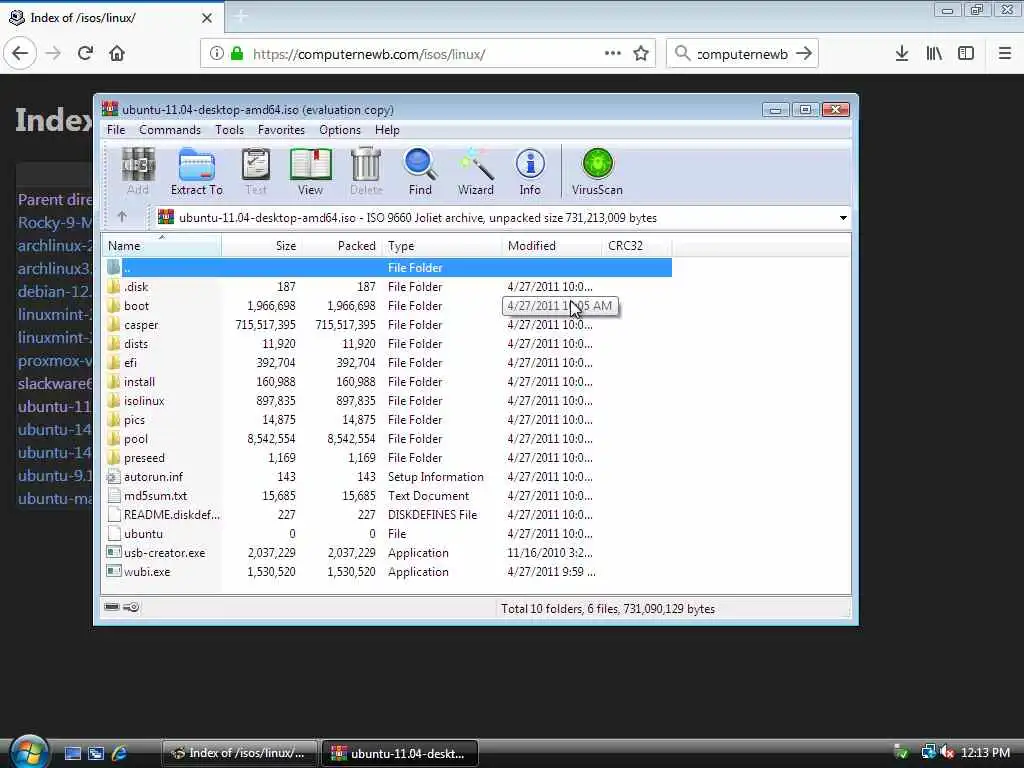Bookmark this page with star icon
The image size is (1024, 768).
(x=641, y=54)
